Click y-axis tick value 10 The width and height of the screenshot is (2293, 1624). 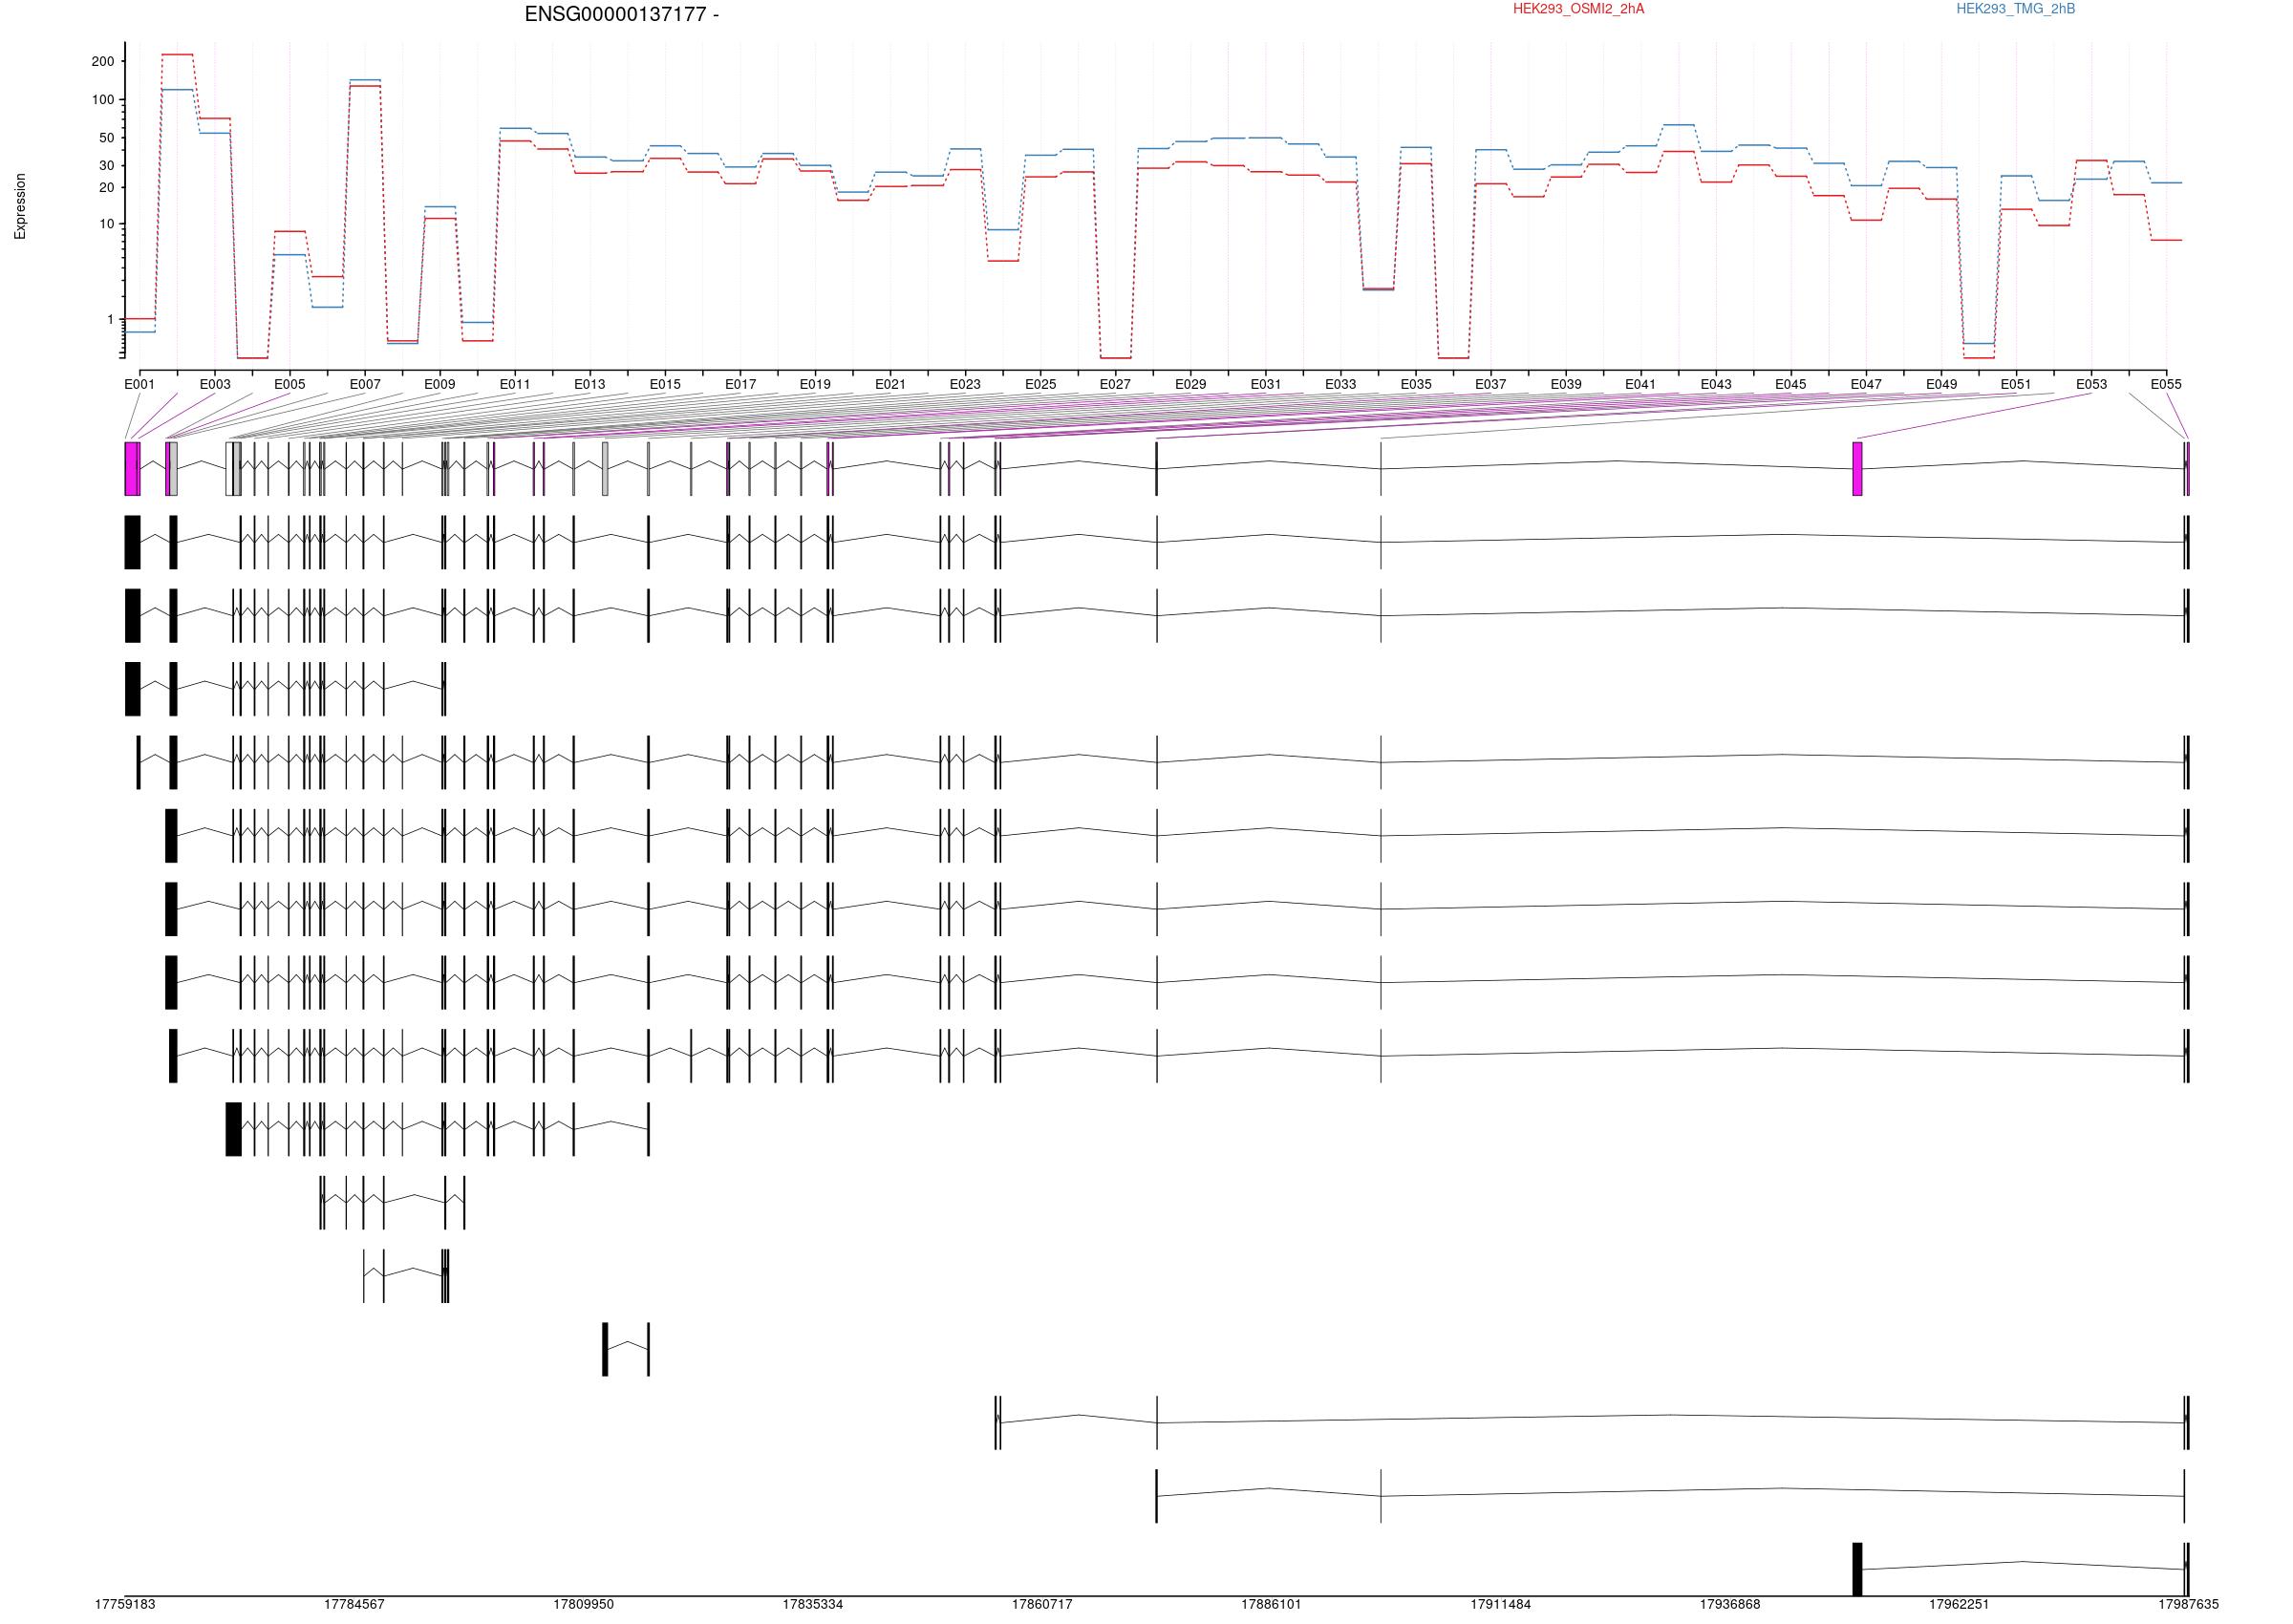pos(107,224)
